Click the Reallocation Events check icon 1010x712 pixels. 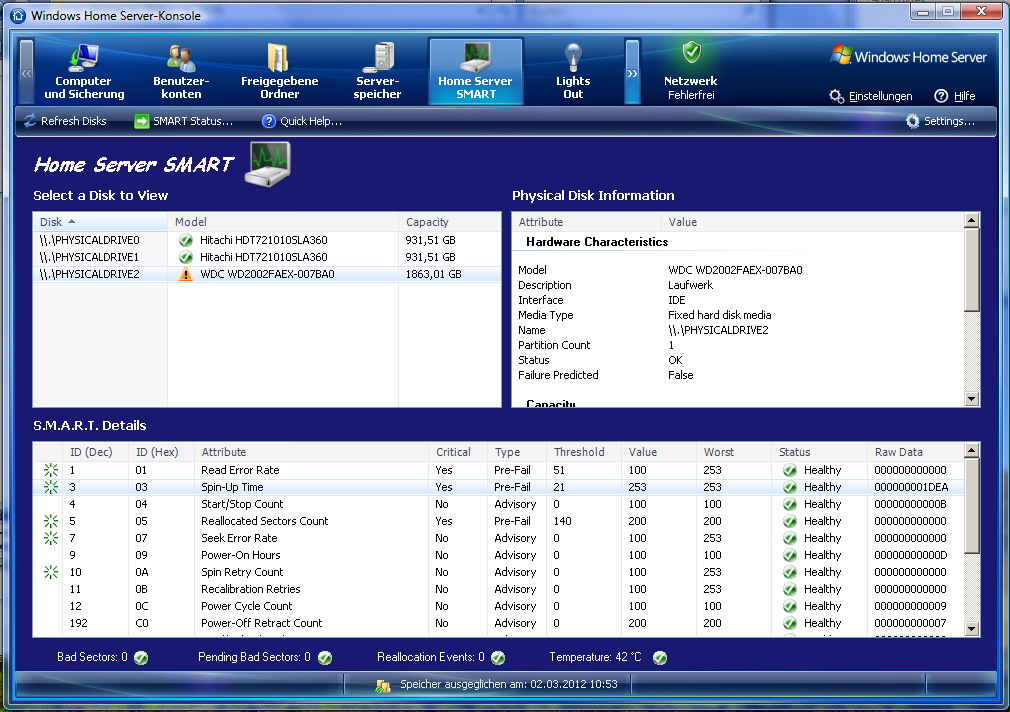tap(498, 657)
